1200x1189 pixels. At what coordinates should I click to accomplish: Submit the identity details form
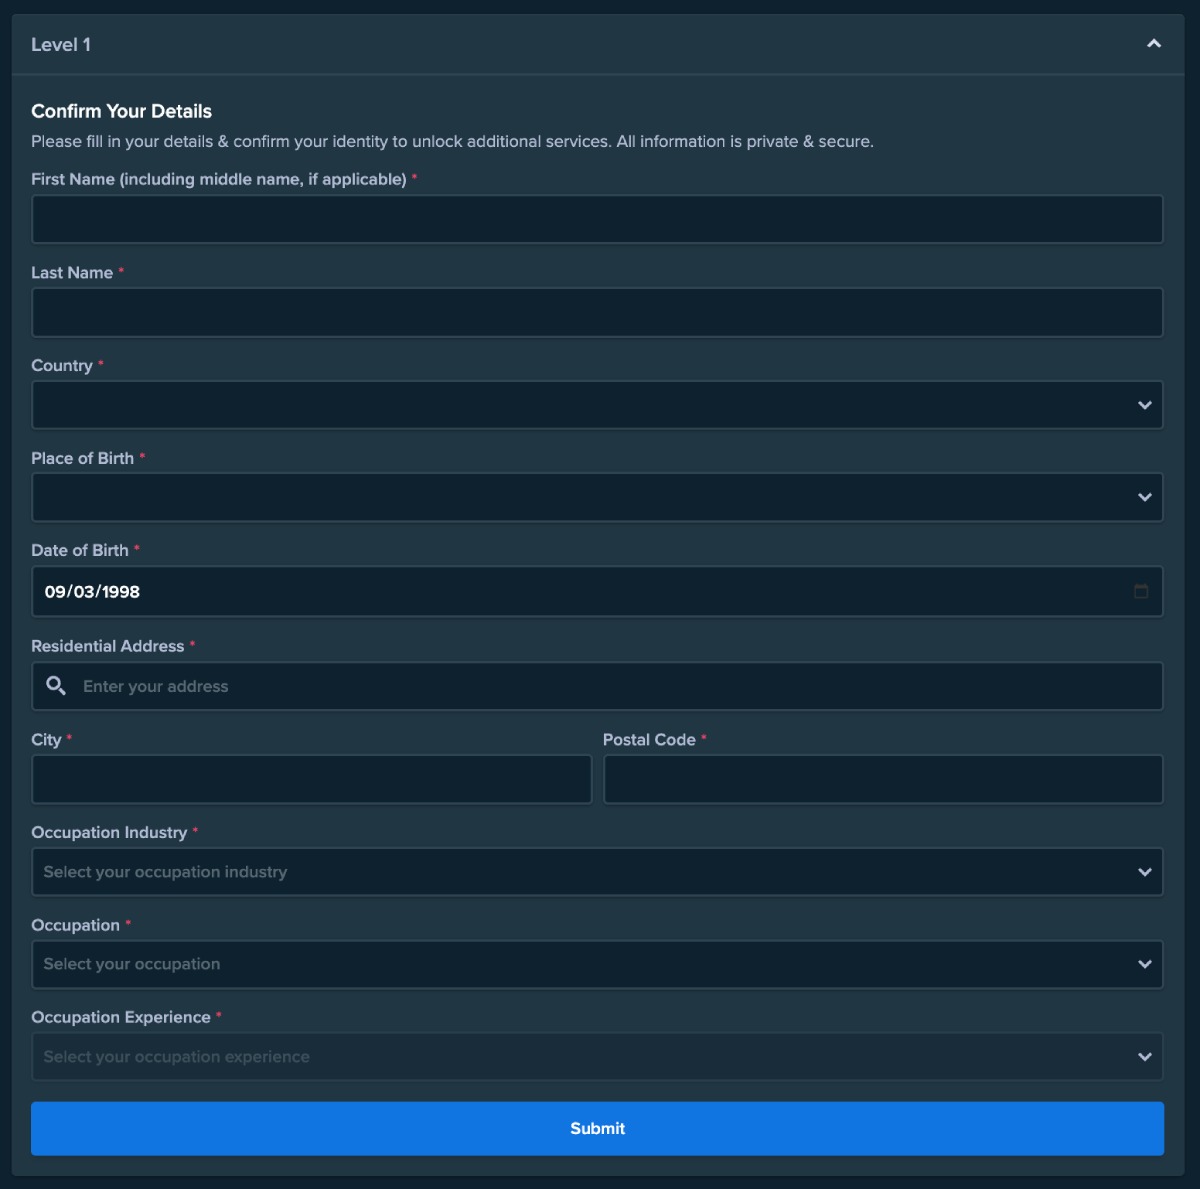(597, 1128)
